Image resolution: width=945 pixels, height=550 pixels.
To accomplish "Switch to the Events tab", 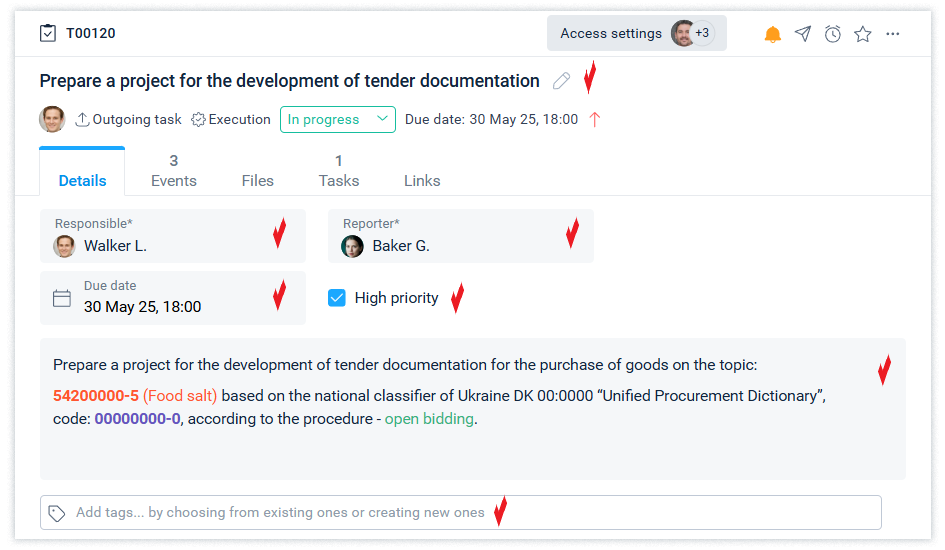I will [x=174, y=171].
